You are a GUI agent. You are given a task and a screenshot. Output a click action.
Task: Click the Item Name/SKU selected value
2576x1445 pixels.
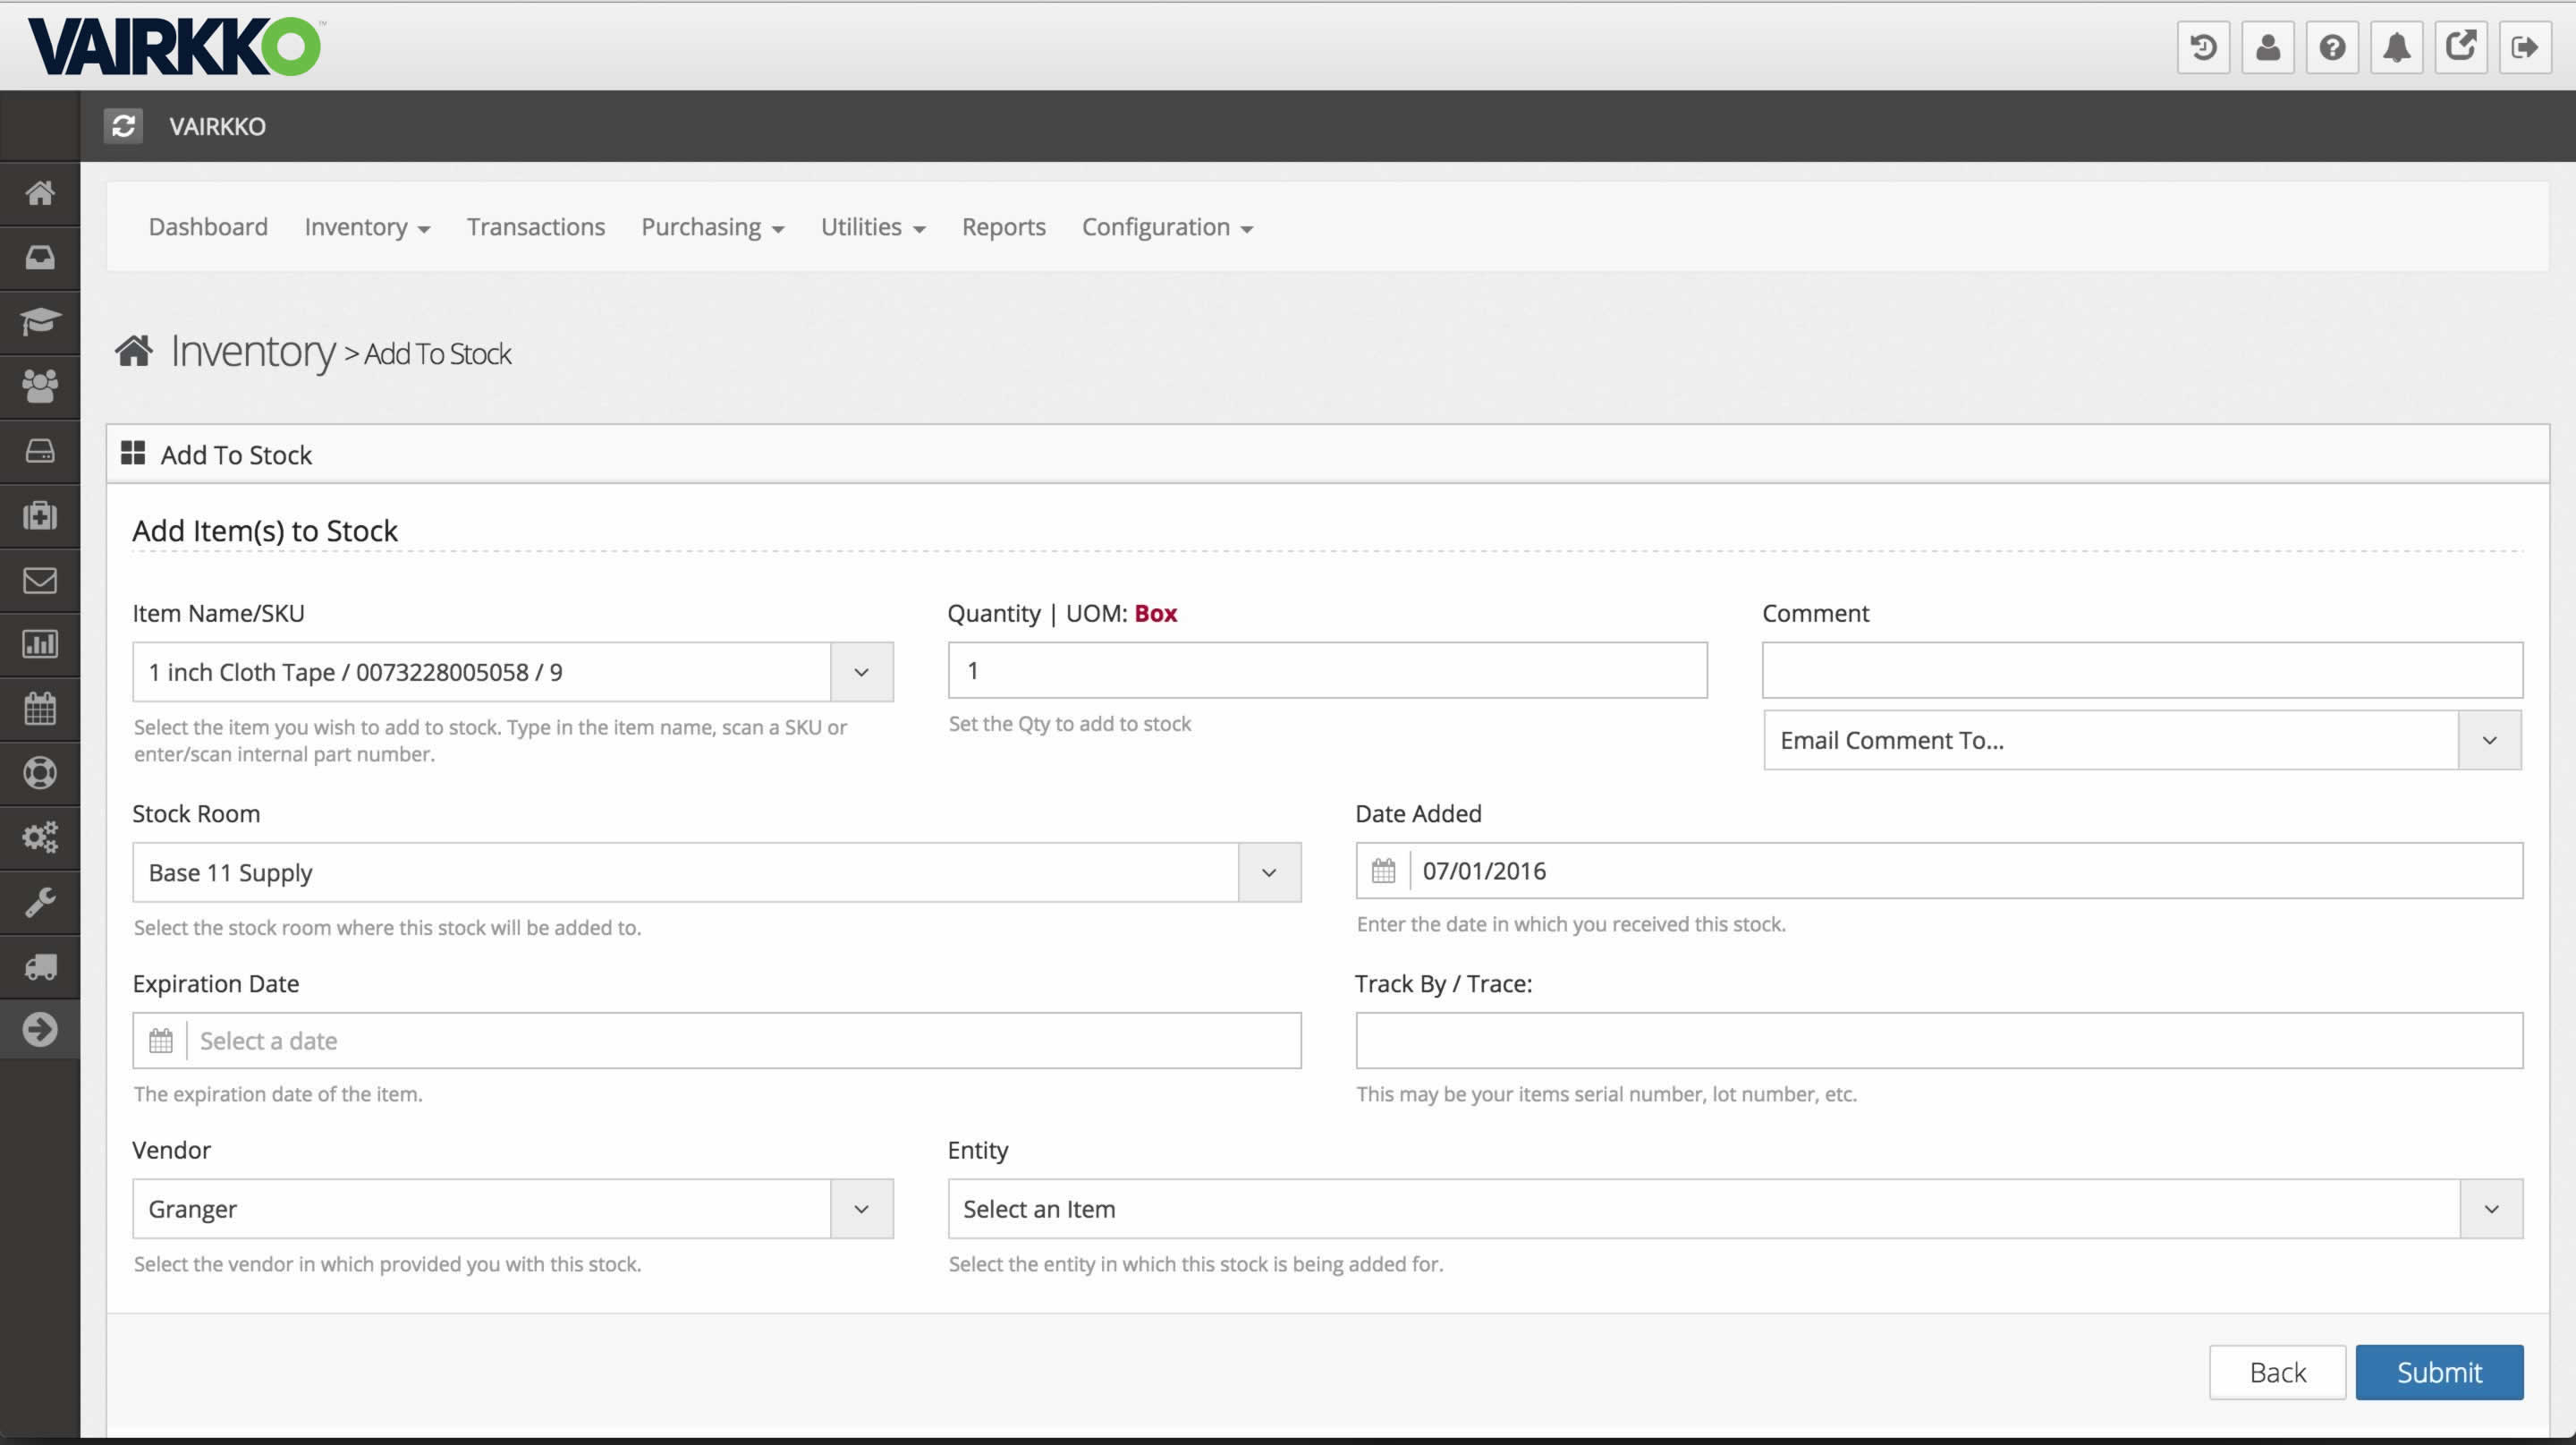355,672
